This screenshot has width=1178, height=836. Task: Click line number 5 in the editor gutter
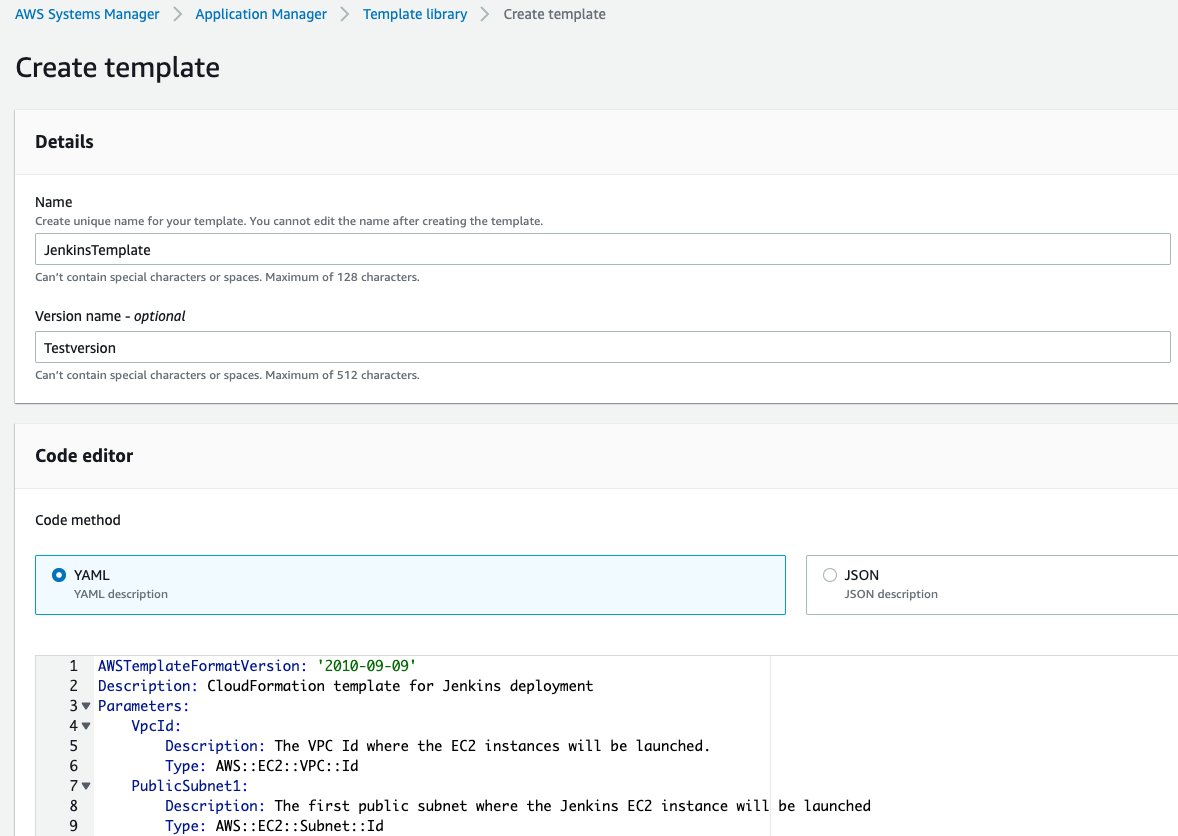tap(74, 745)
